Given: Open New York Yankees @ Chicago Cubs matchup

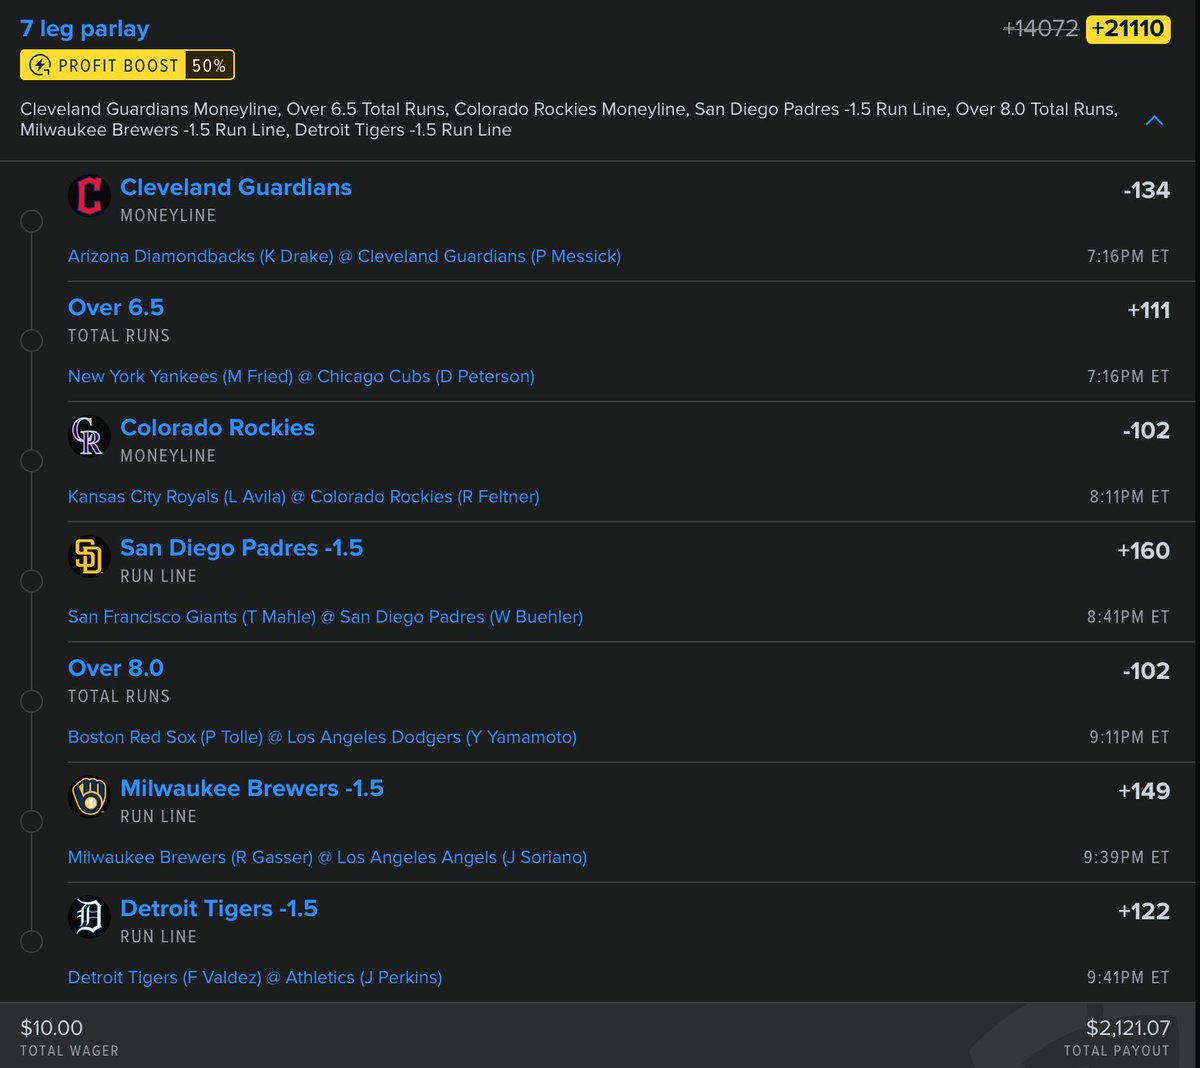Looking at the screenshot, I should tap(301, 376).
